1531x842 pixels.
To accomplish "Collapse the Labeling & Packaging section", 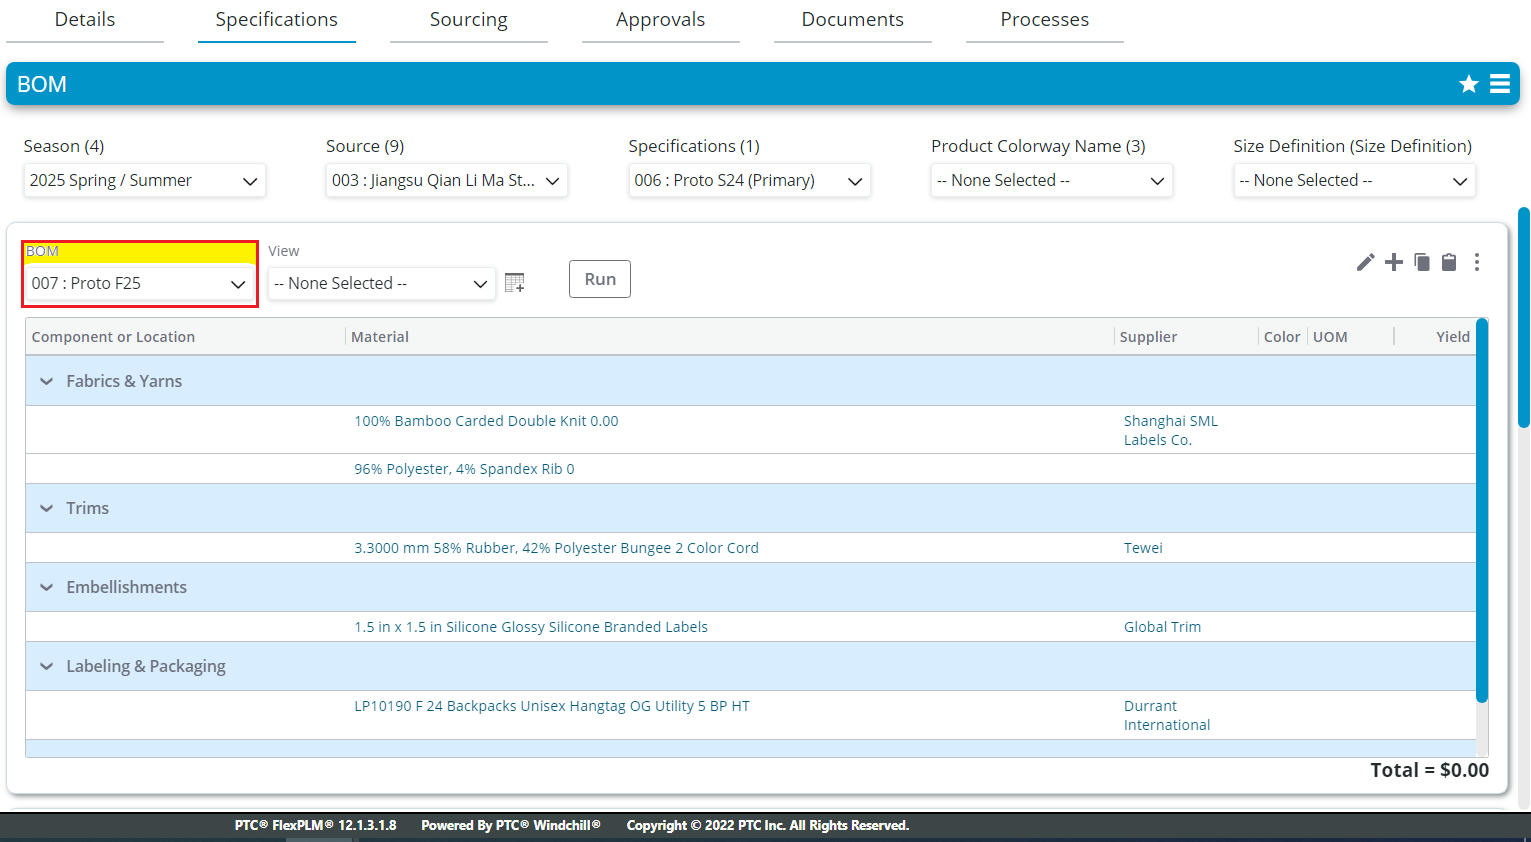I will [46, 666].
